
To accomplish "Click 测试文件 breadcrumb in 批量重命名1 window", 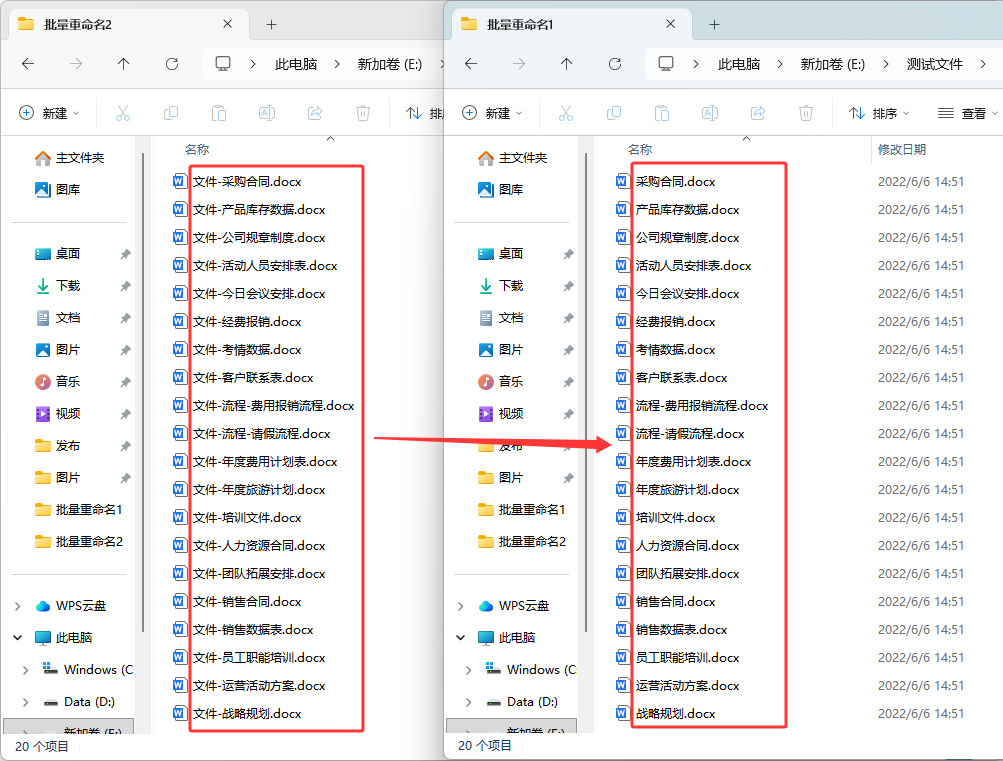I will pyautogui.click(x=934, y=64).
